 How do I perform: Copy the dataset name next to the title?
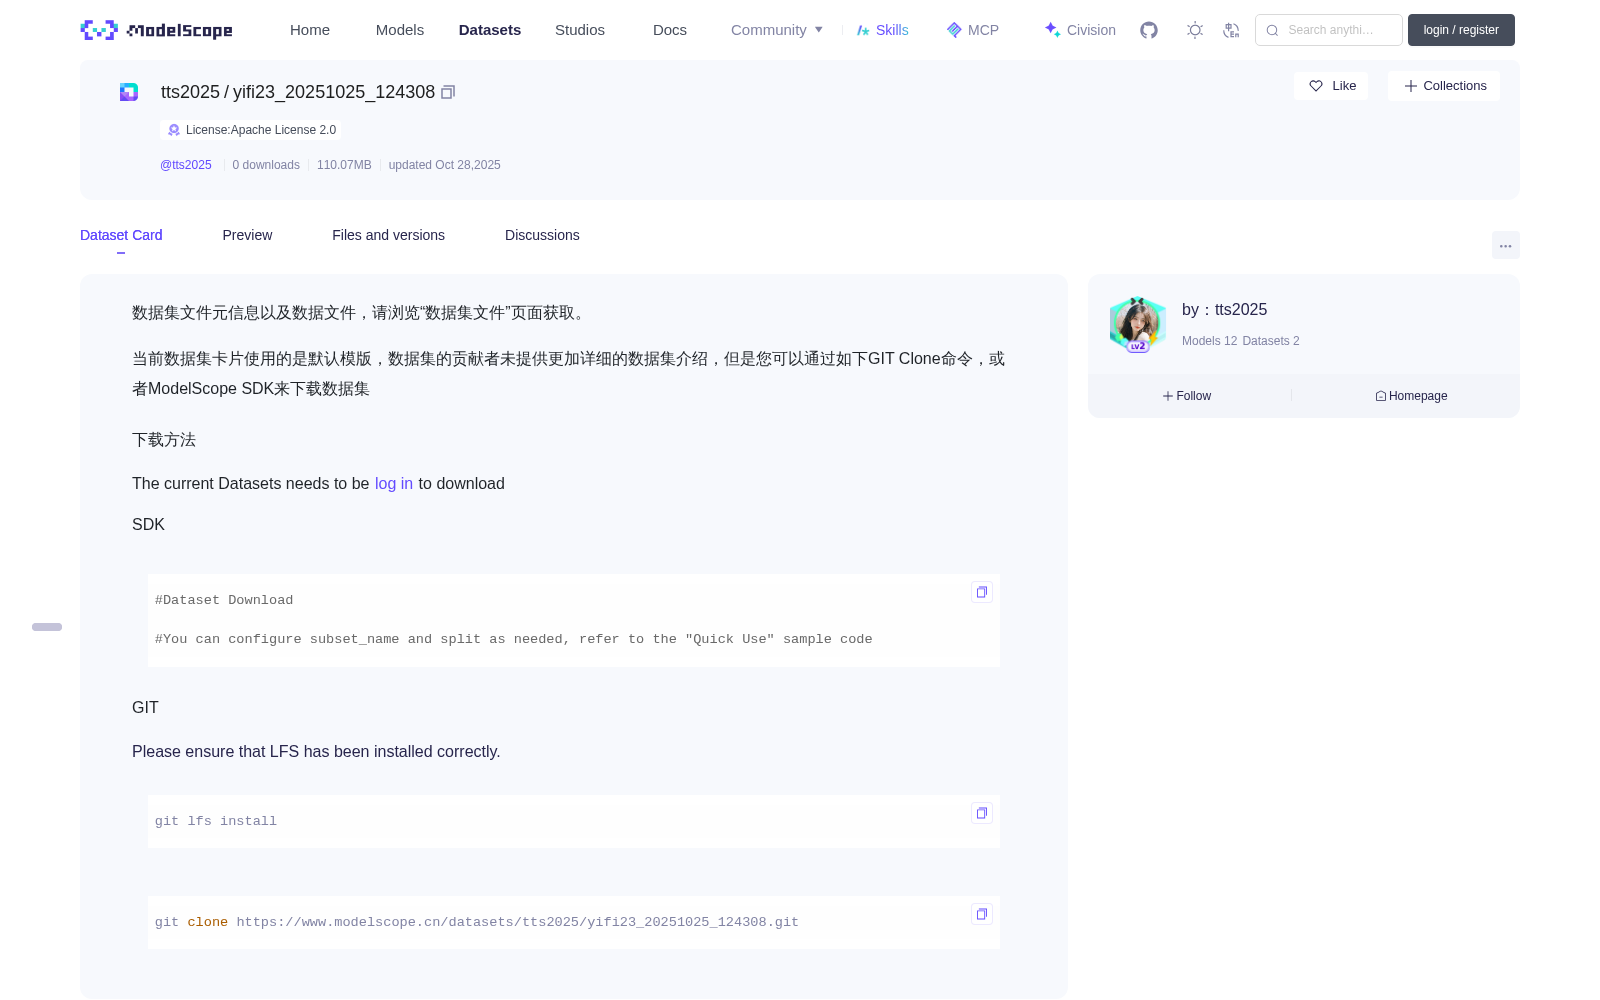(x=448, y=92)
